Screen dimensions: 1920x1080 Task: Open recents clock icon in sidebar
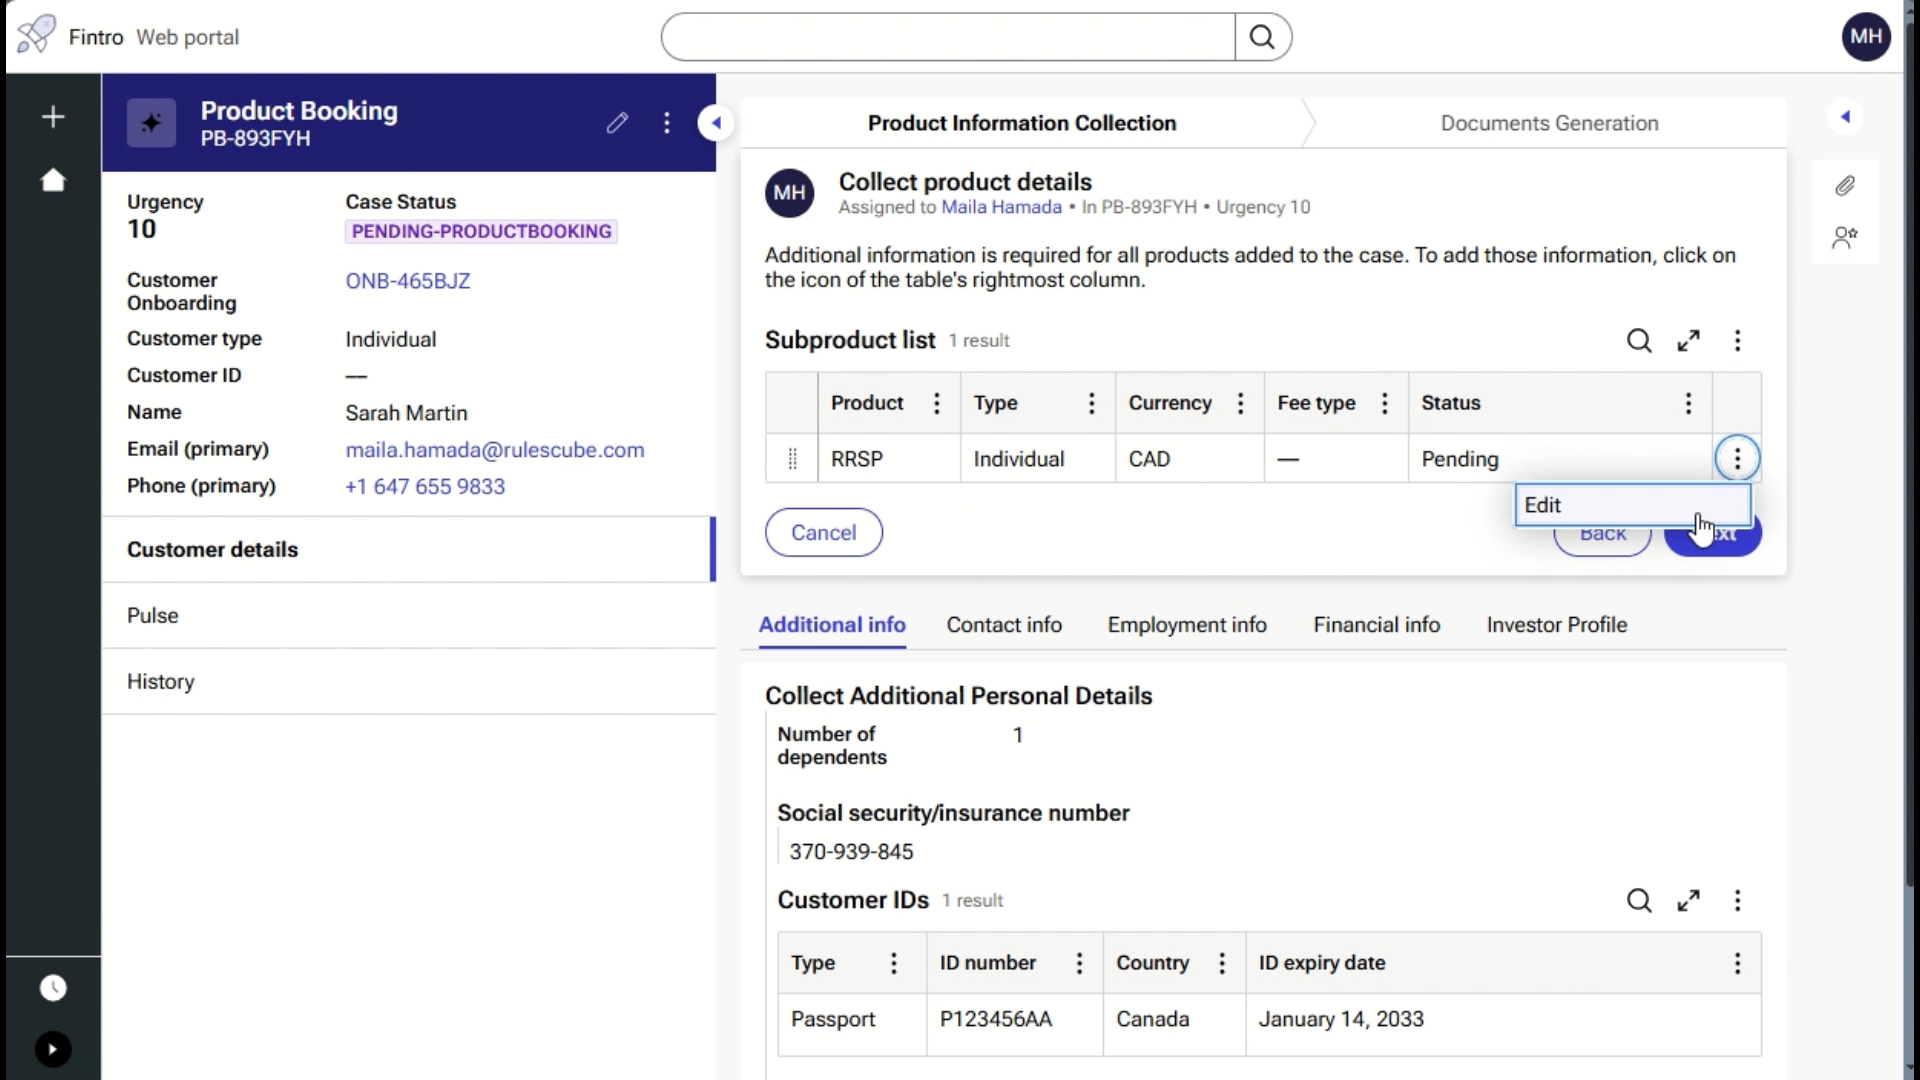[x=53, y=988]
